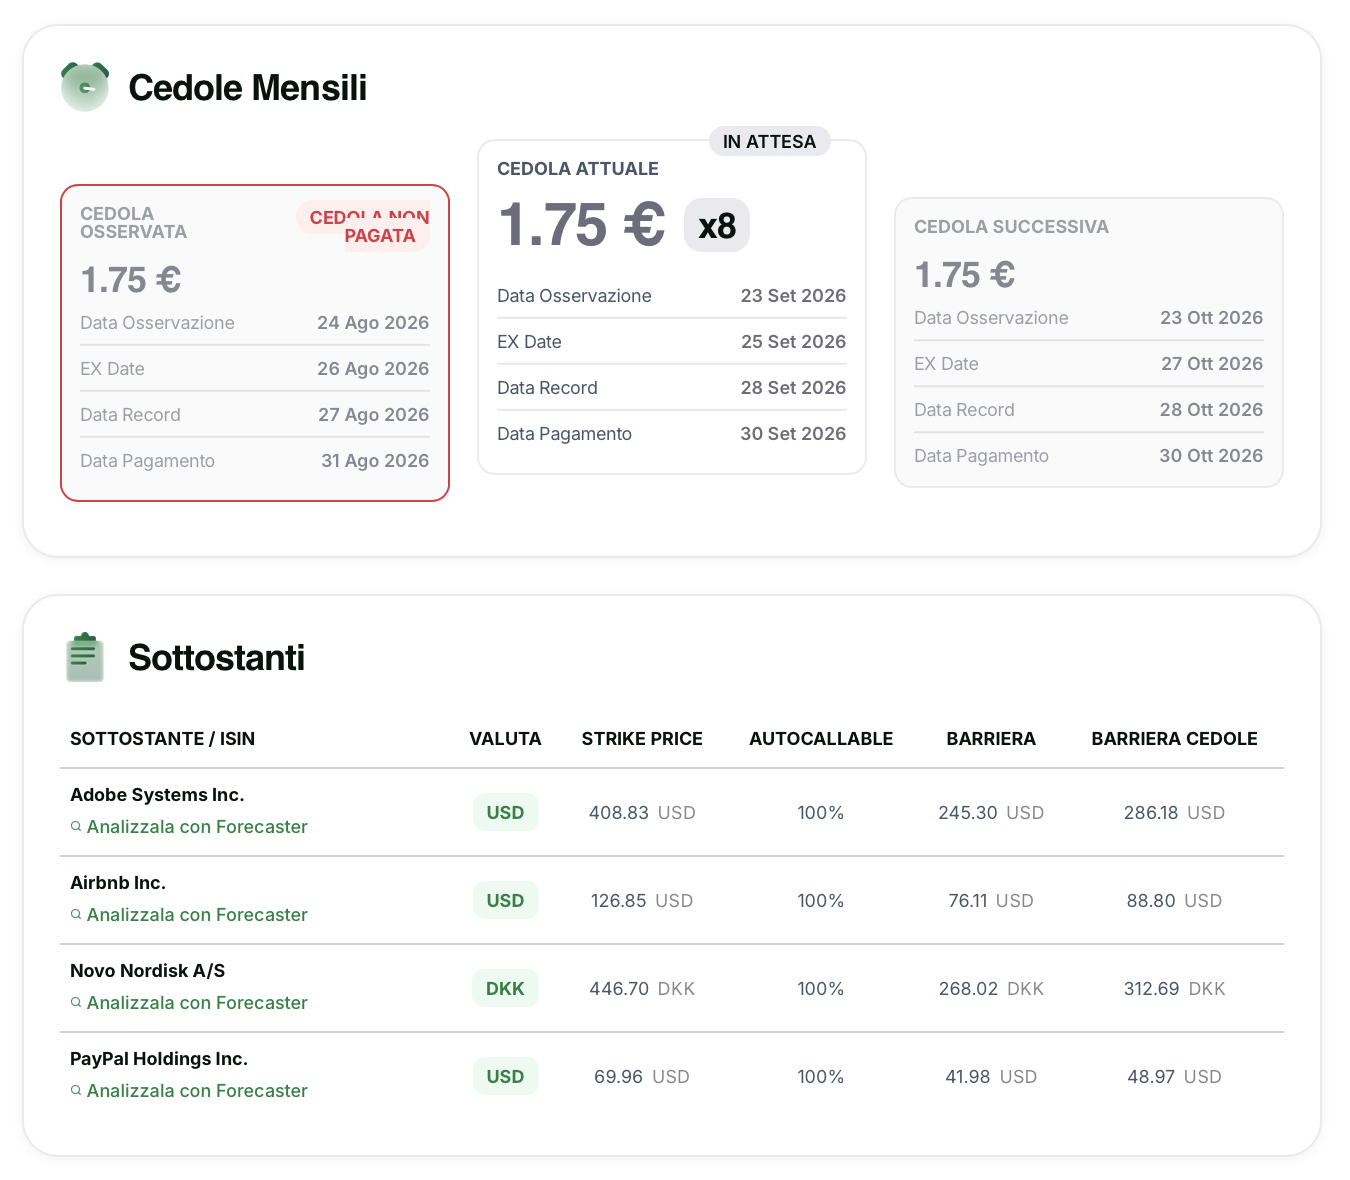
Task: Click the magnifier icon under Novo Nordisk A/S
Action: (x=76, y=1003)
